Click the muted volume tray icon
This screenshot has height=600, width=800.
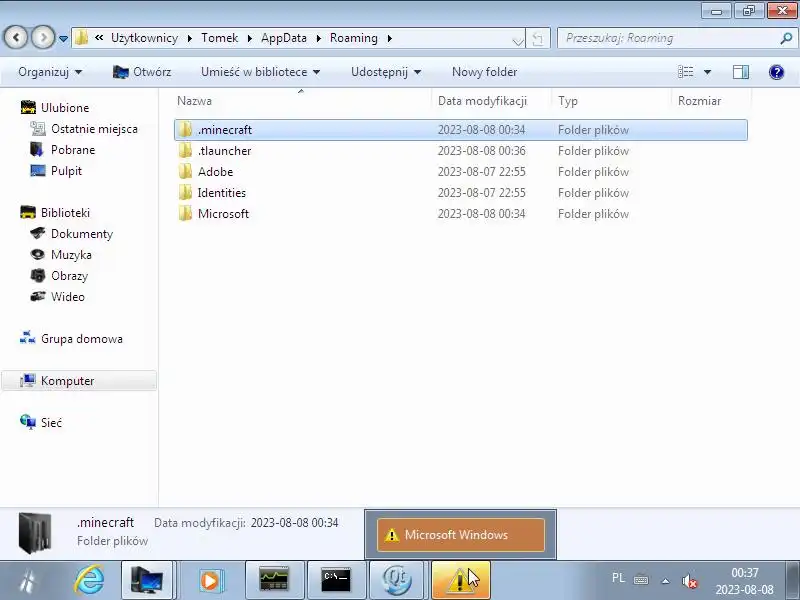tap(689, 581)
